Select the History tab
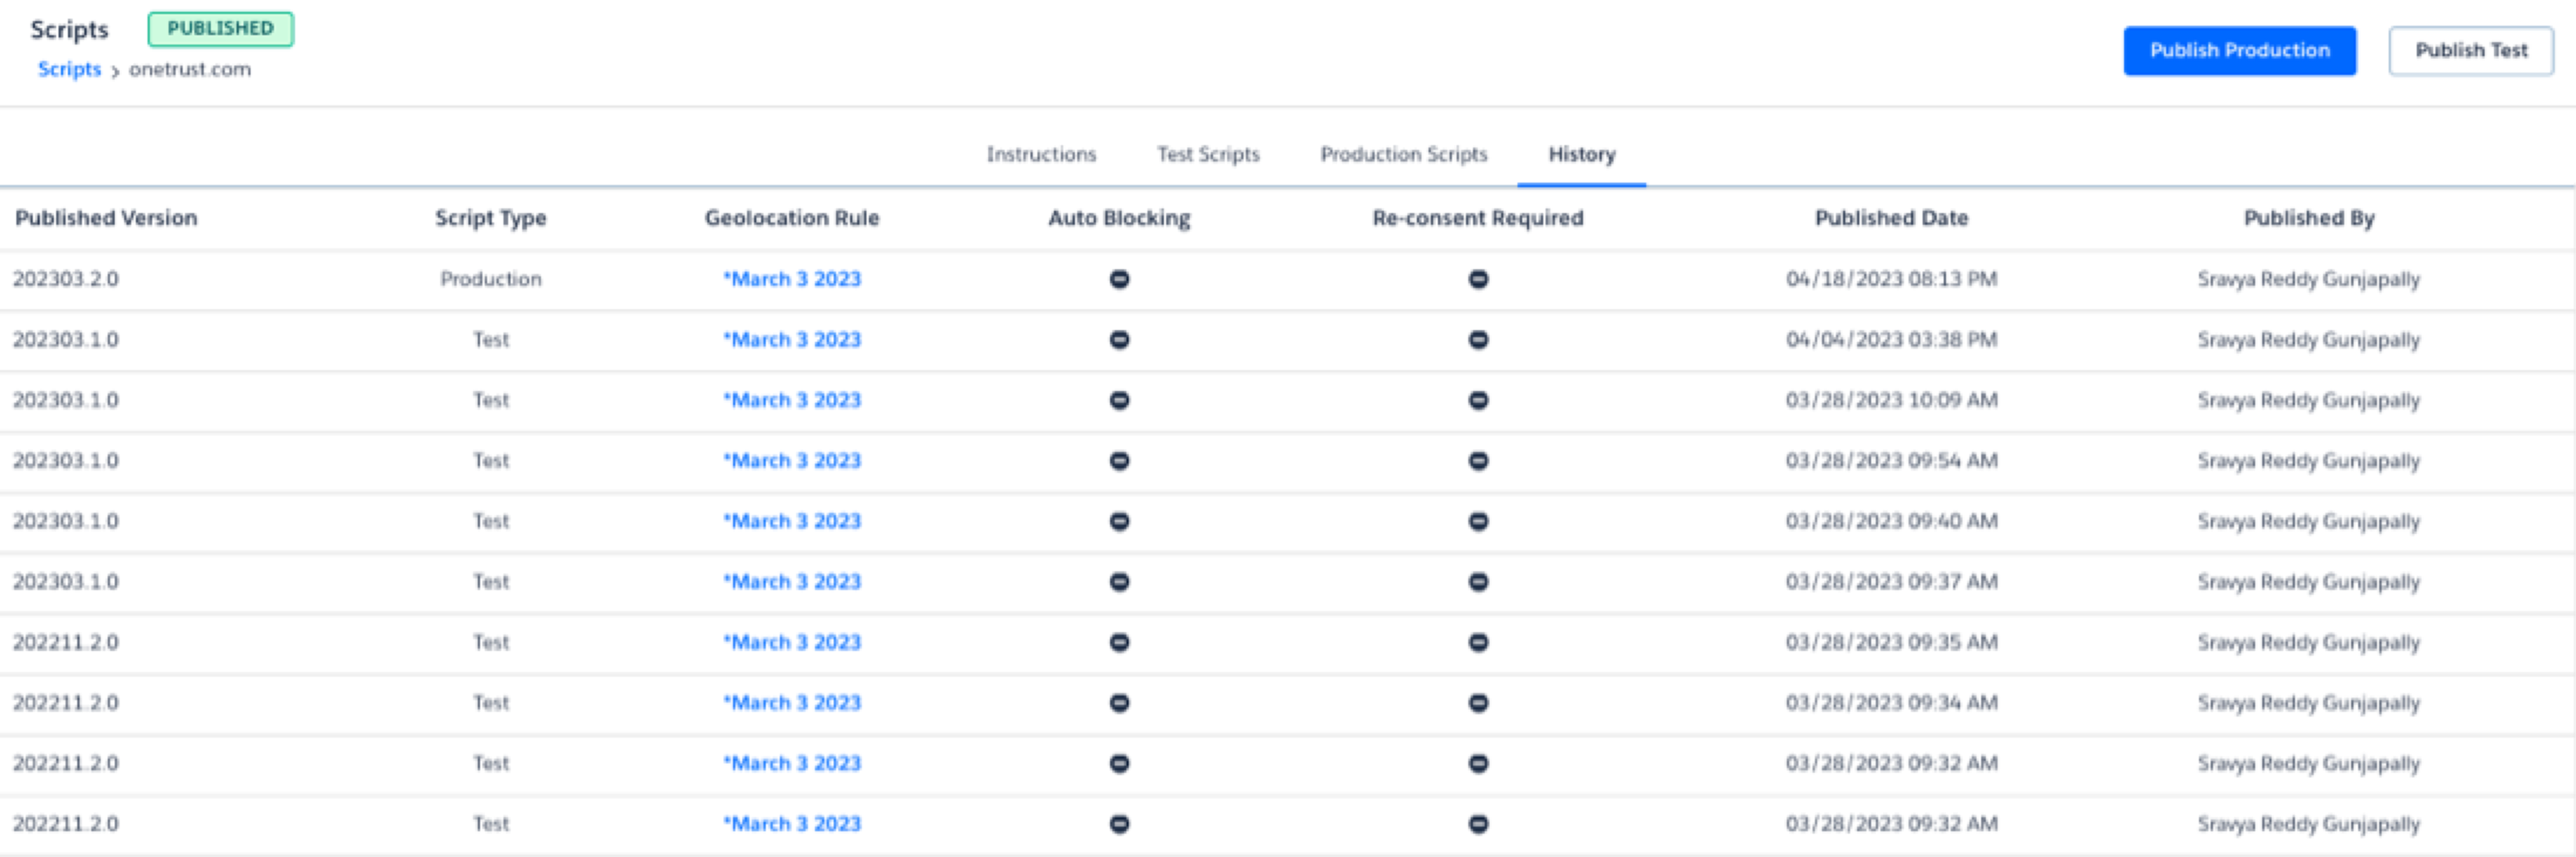2576x857 pixels. 1581,154
